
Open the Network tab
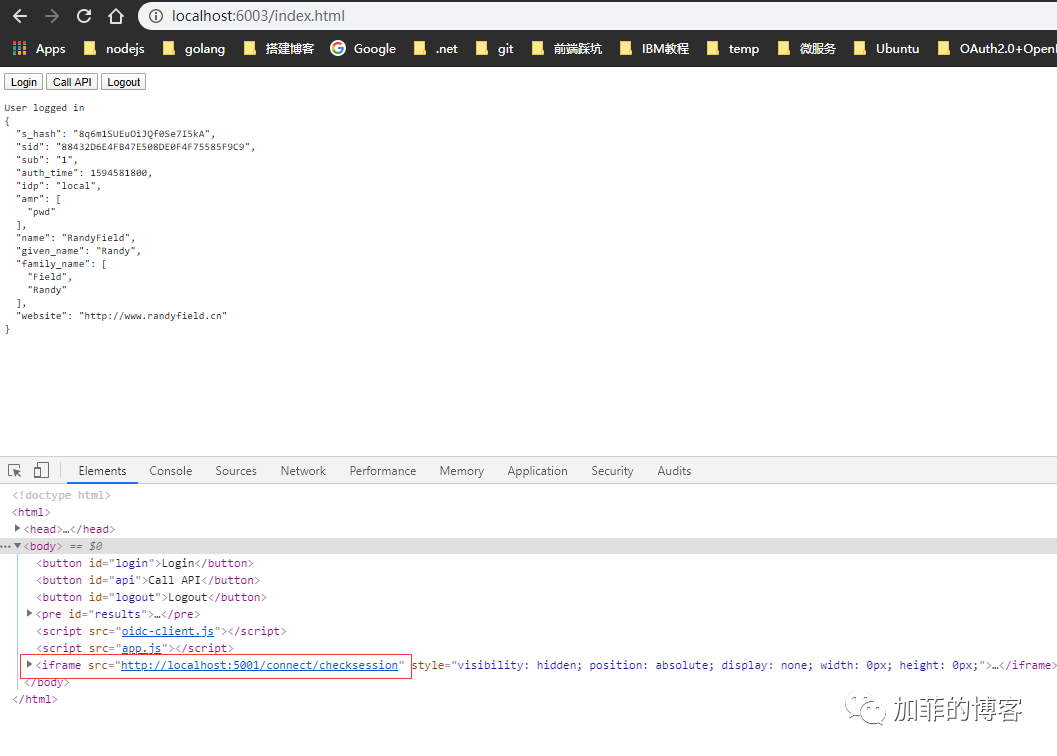(x=303, y=471)
